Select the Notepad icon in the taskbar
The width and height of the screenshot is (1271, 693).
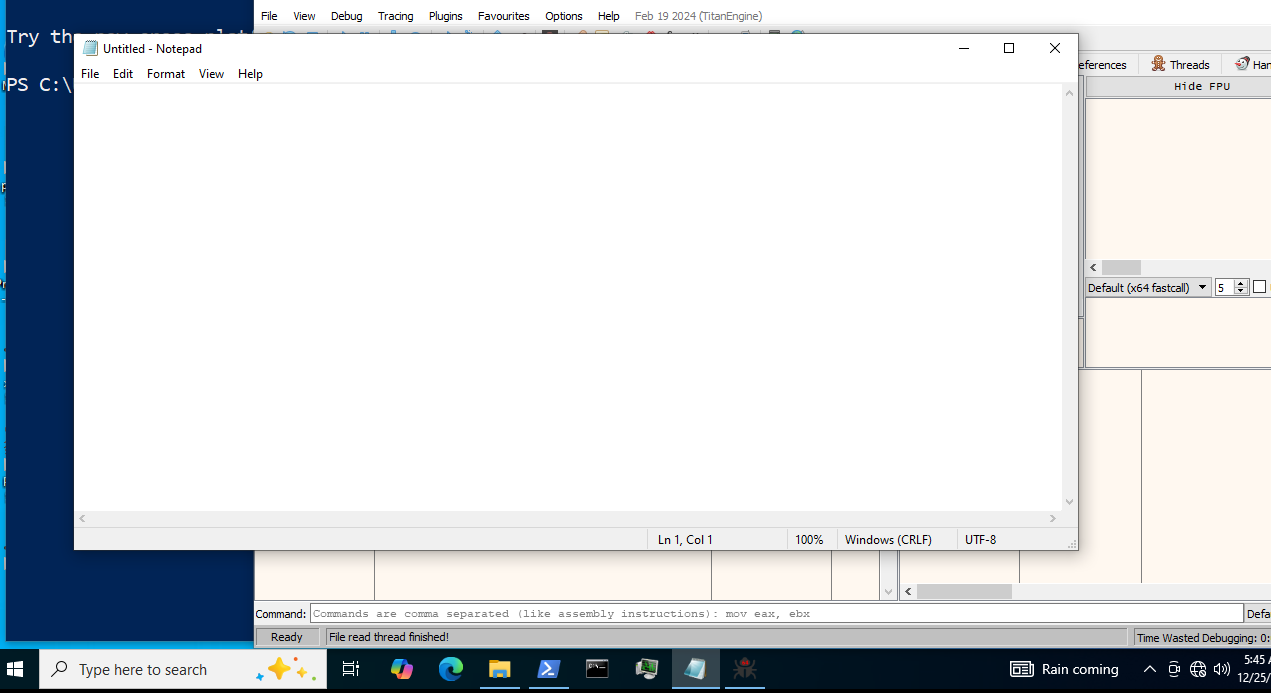click(x=695, y=669)
